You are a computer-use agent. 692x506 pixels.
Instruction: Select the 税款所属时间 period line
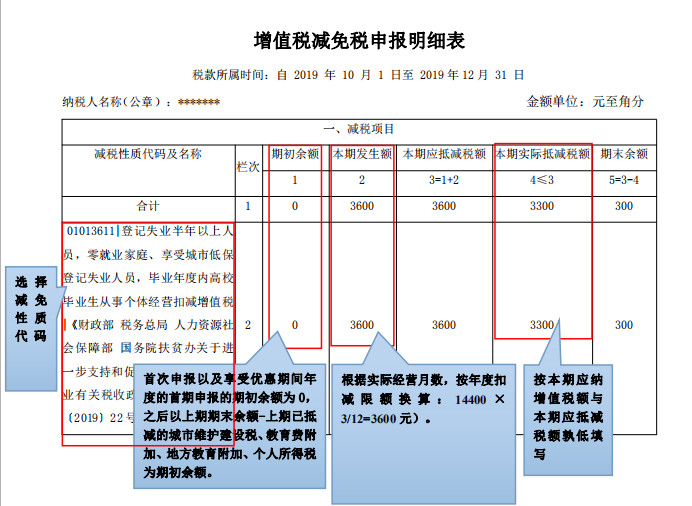pyautogui.click(x=358, y=75)
